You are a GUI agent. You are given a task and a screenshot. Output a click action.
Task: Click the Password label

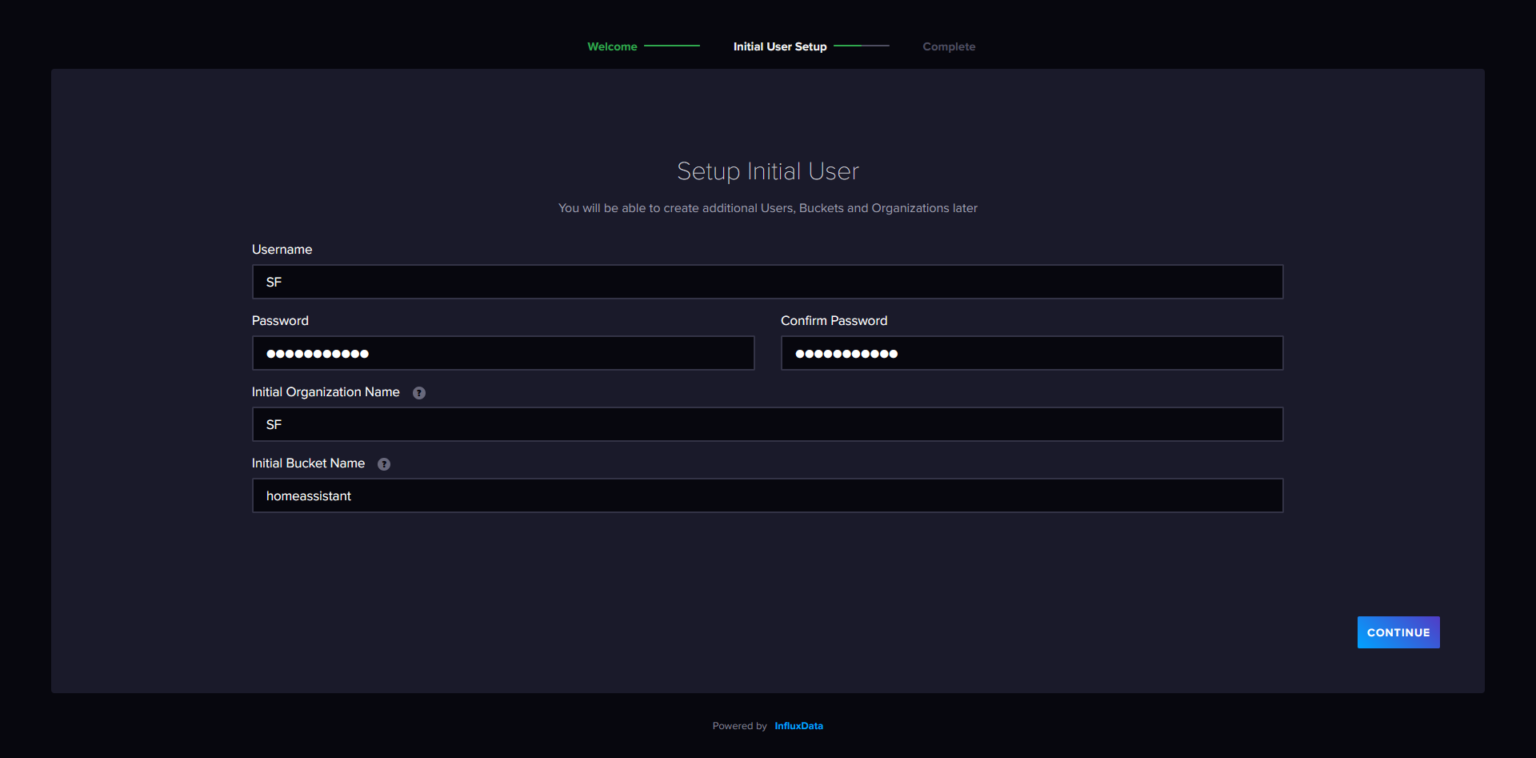[x=280, y=320]
